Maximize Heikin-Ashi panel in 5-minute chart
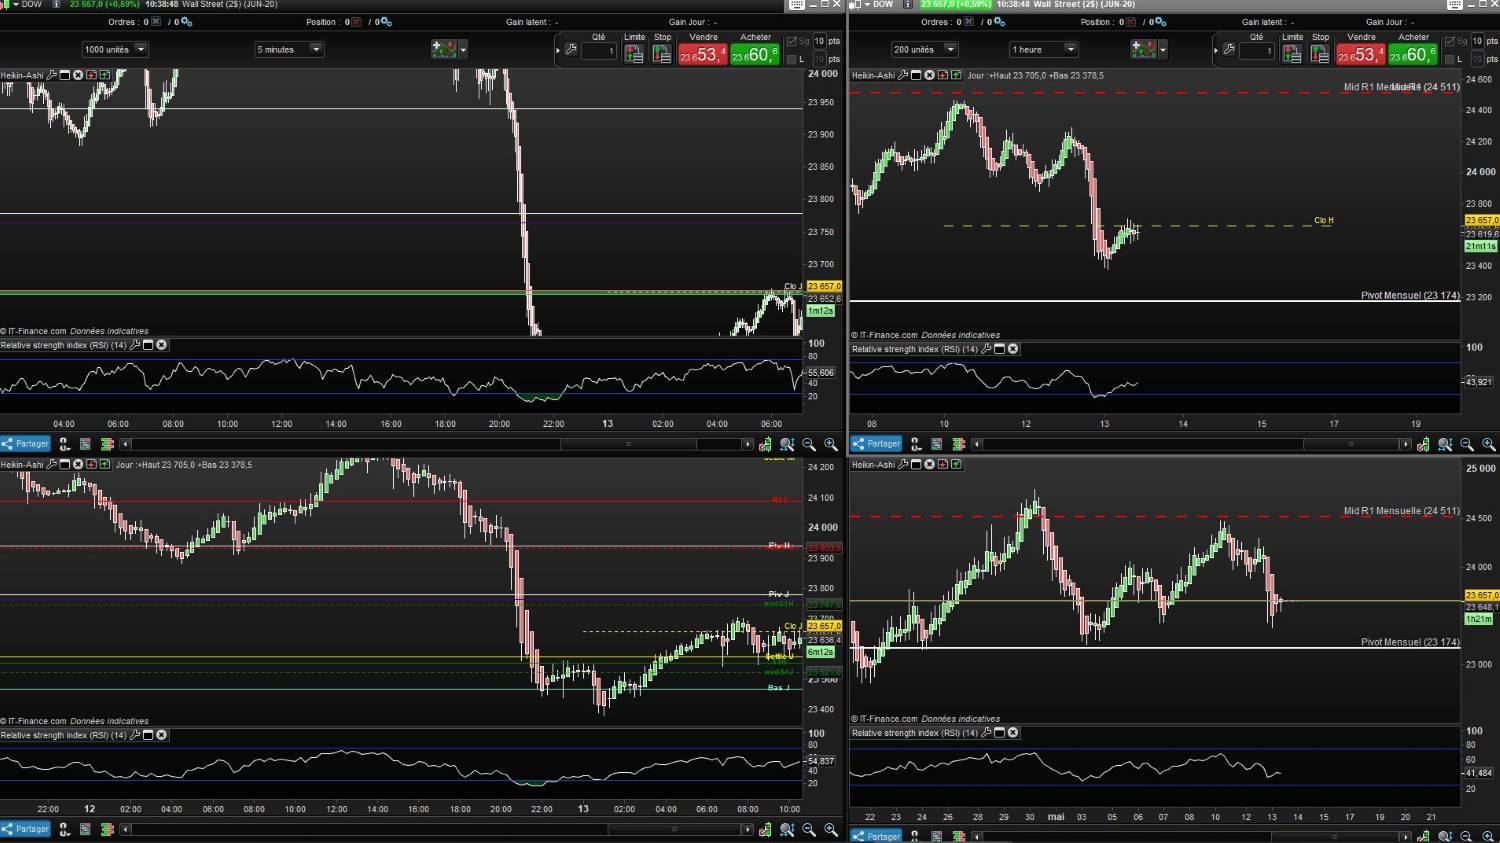The image size is (1500, 843). 65,75
